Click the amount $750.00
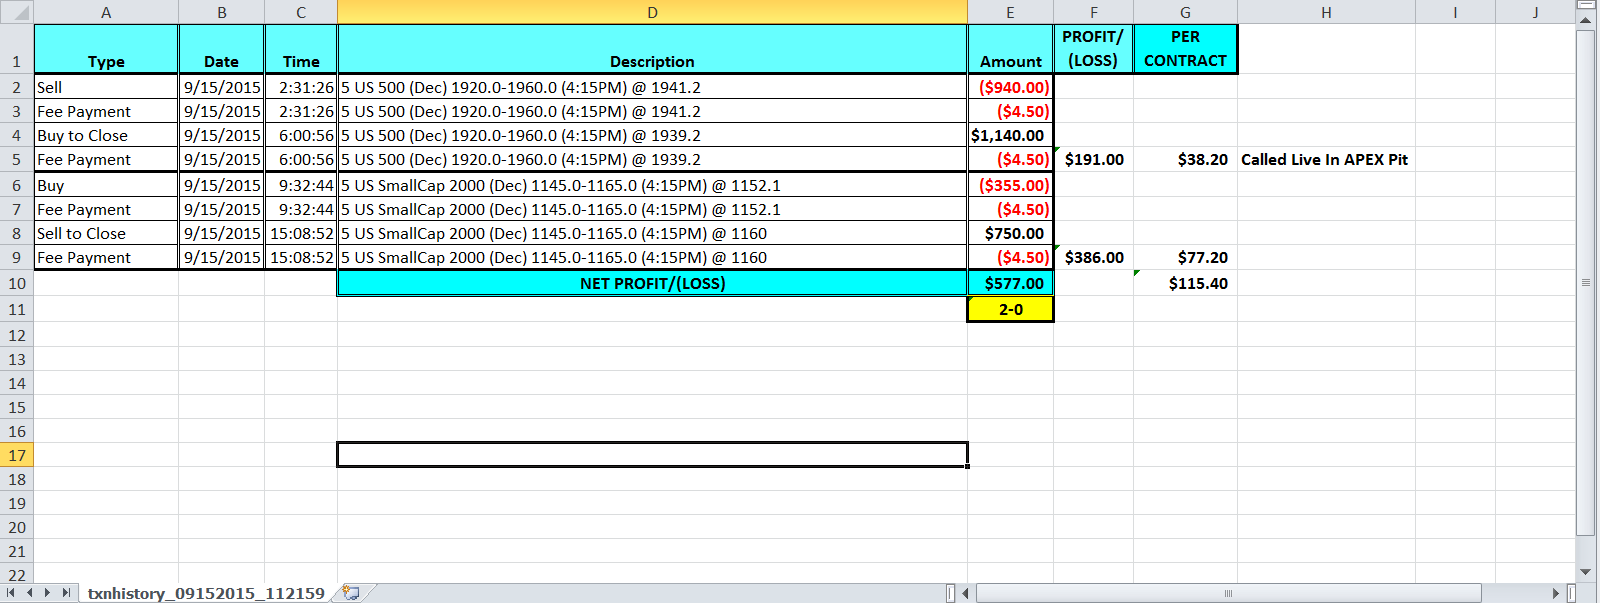The height and width of the screenshot is (603, 1600). [1010, 233]
